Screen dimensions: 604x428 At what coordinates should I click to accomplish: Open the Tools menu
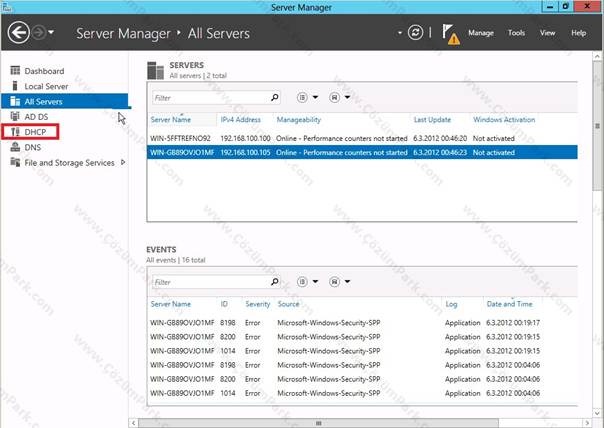pos(516,33)
